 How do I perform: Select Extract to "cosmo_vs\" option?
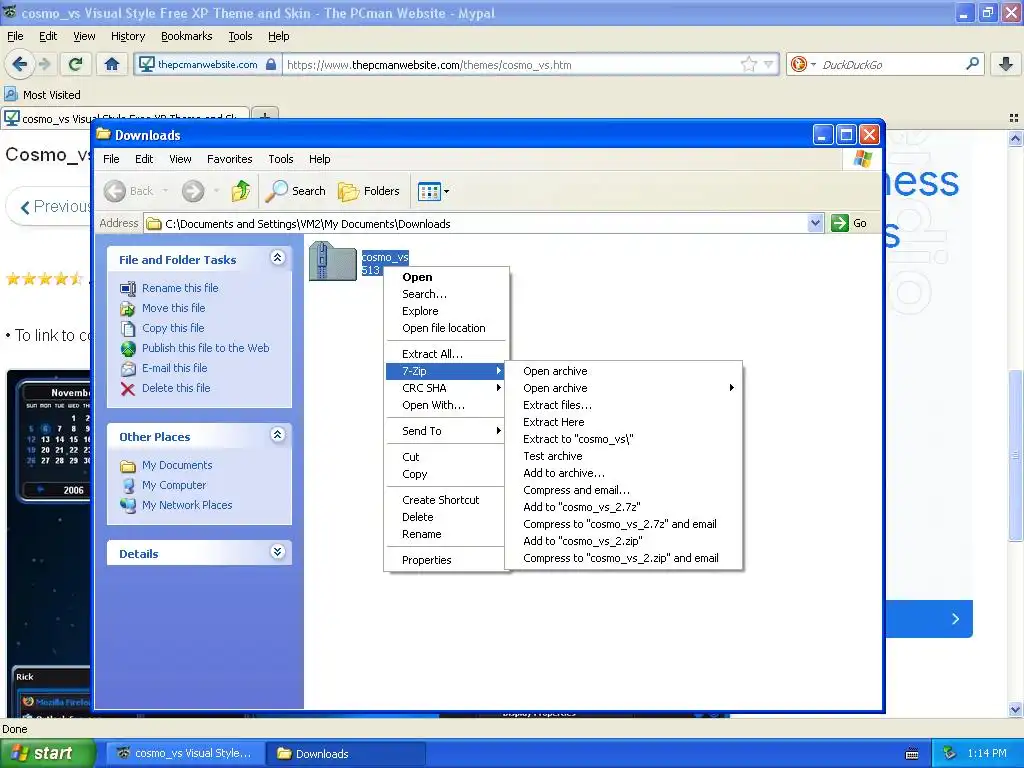[624, 439]
